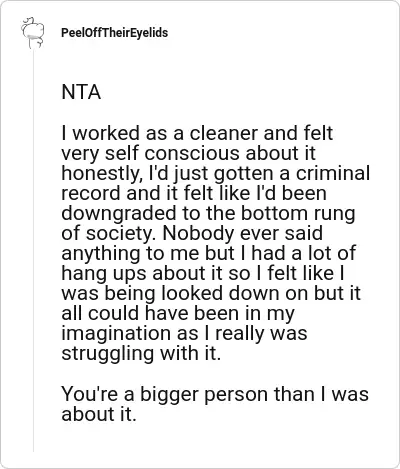Collapse the comment using the vertical thread line
The height and width of the screenshot is (469, 400).
[33, 250]
